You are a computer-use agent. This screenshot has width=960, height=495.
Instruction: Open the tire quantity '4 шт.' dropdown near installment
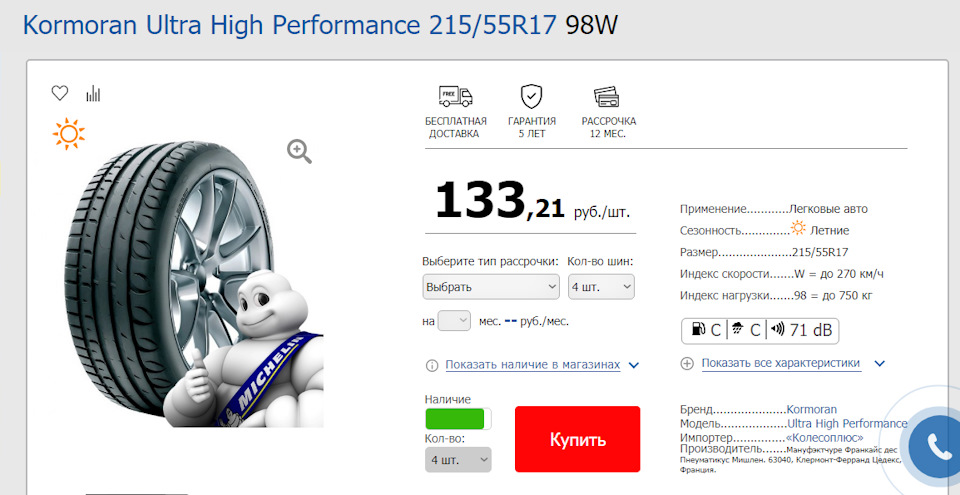601,287
